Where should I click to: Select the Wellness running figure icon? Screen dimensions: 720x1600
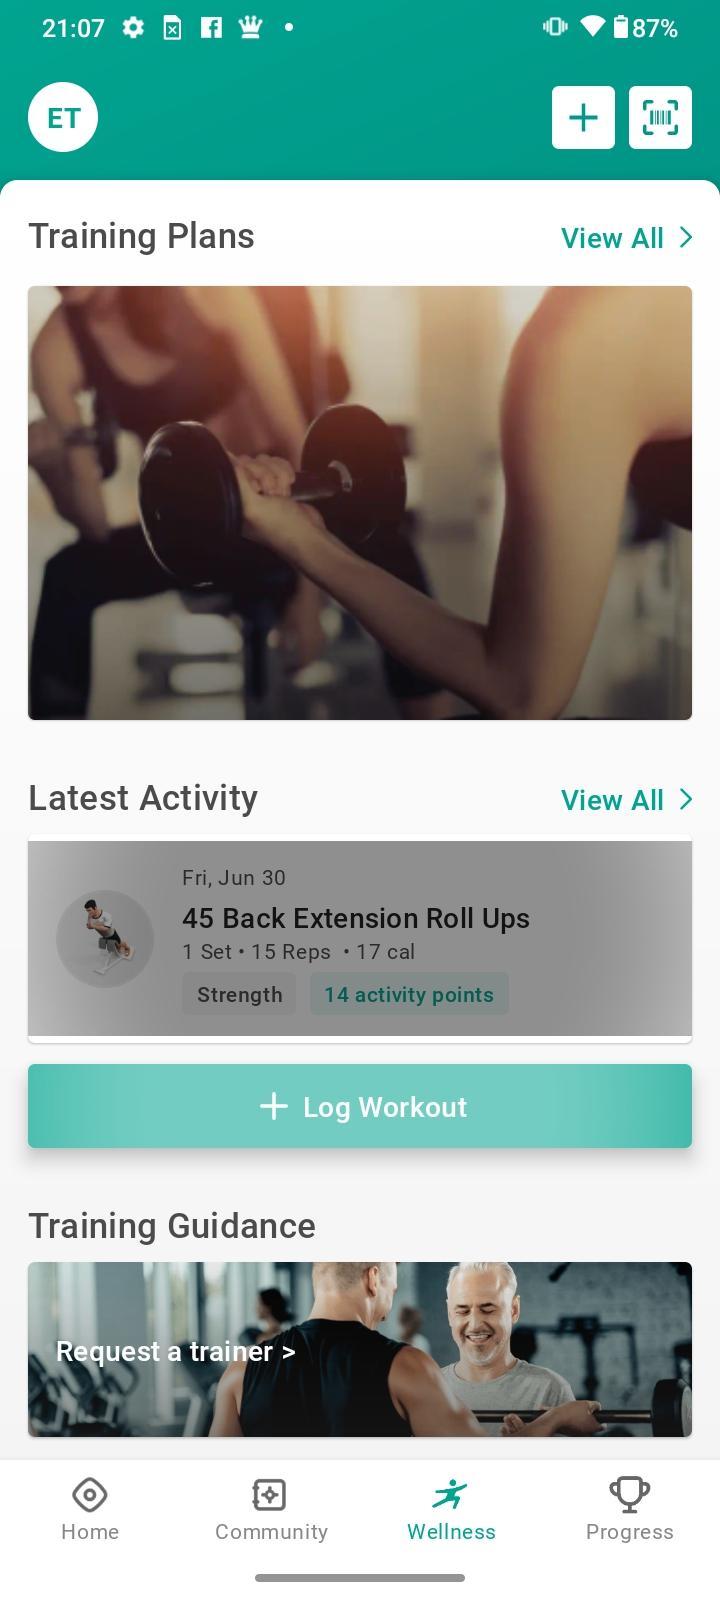[x=450, y=1494]
